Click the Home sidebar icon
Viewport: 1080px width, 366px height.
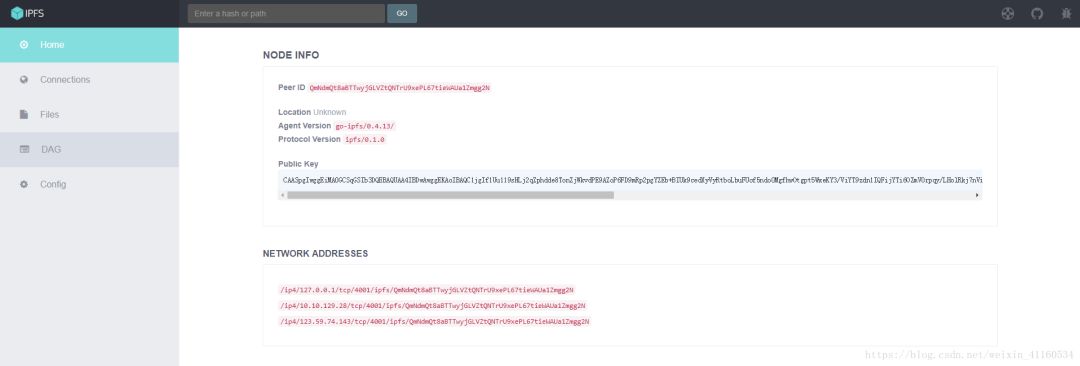coord(24,45)
